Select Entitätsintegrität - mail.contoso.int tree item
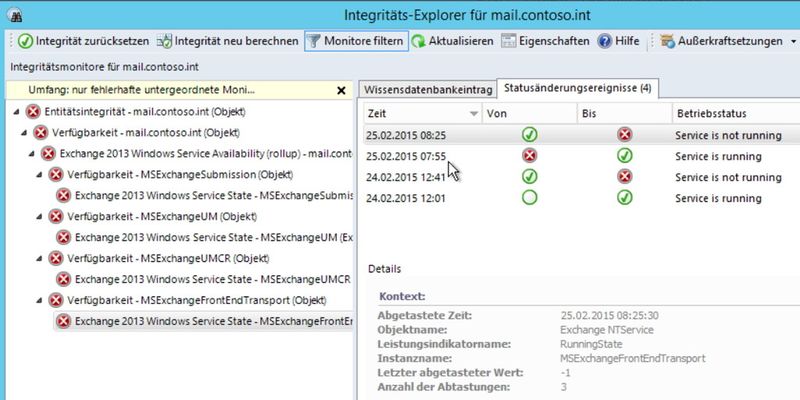 145,112
